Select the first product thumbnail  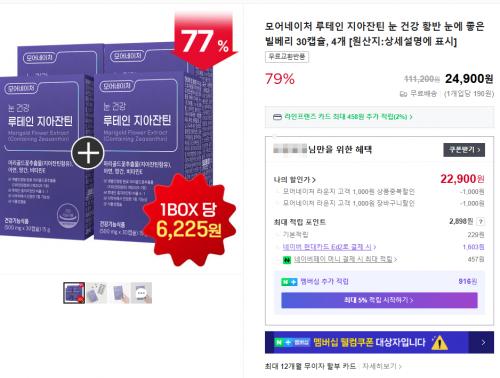tap(74, 293)
